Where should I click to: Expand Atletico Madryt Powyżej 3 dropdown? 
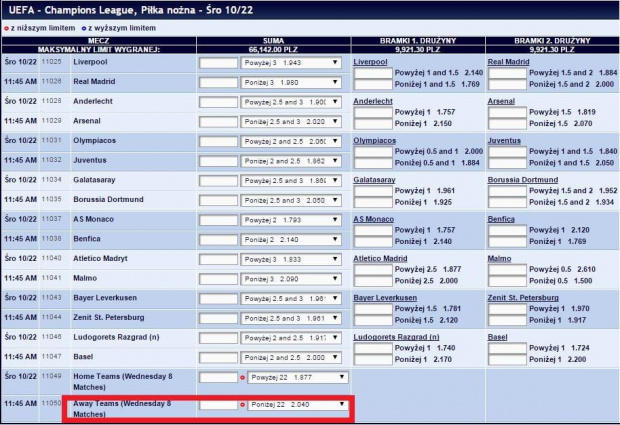291,259
